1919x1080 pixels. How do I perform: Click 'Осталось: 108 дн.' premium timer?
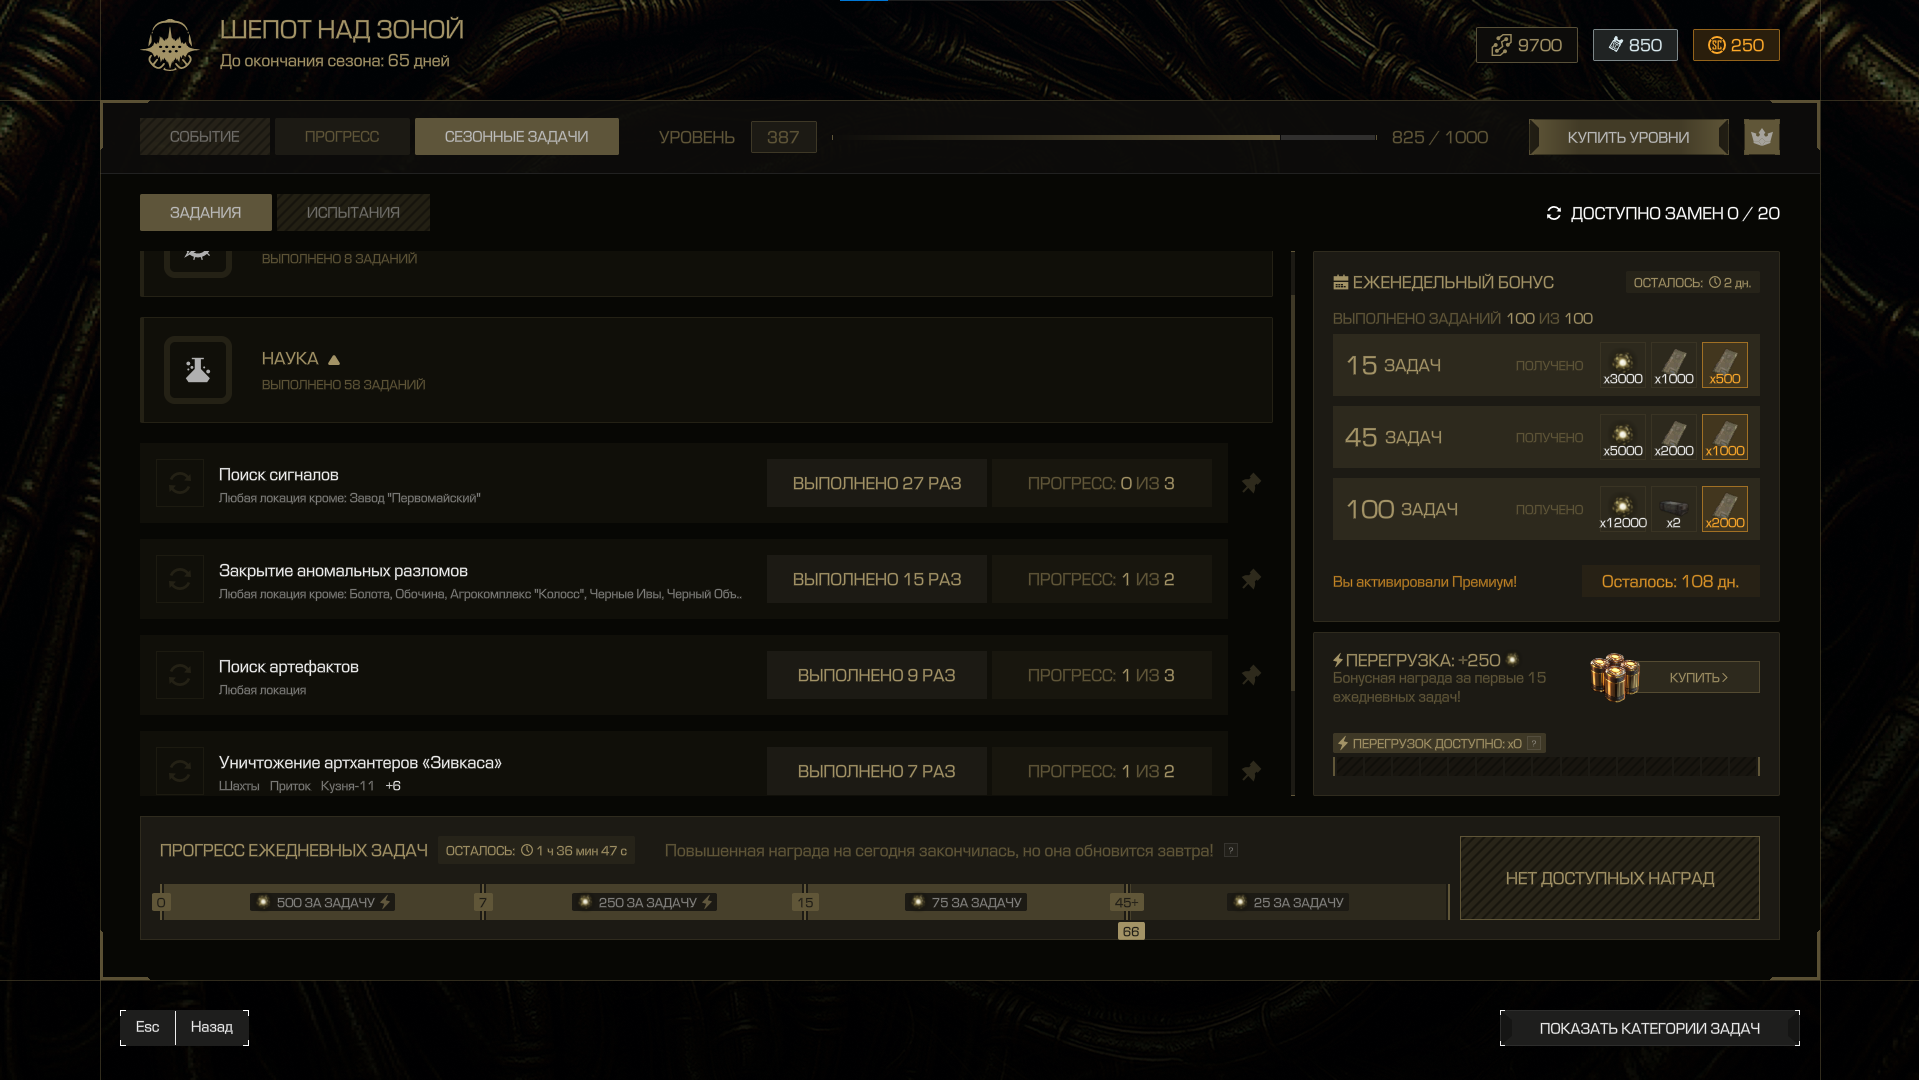[x=1670, y=581]
